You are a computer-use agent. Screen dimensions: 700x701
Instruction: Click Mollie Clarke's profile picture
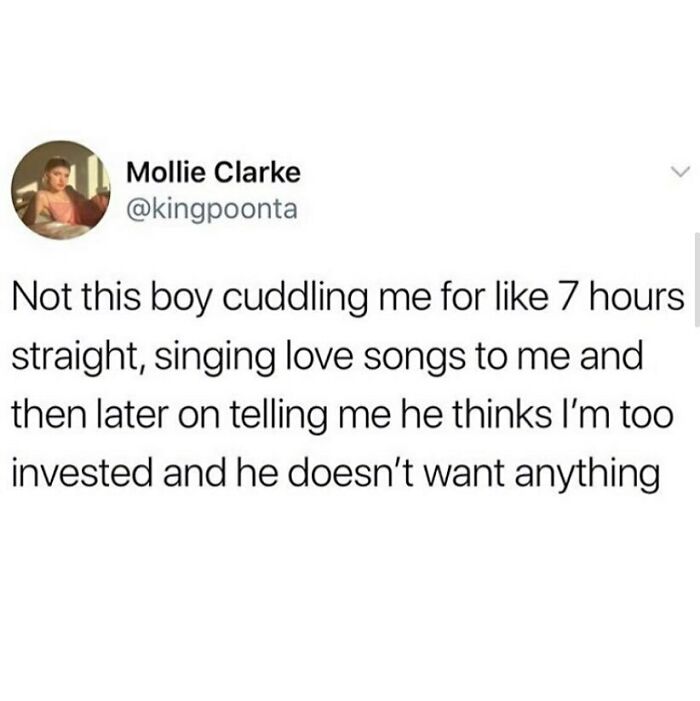[x=61, y=190]
